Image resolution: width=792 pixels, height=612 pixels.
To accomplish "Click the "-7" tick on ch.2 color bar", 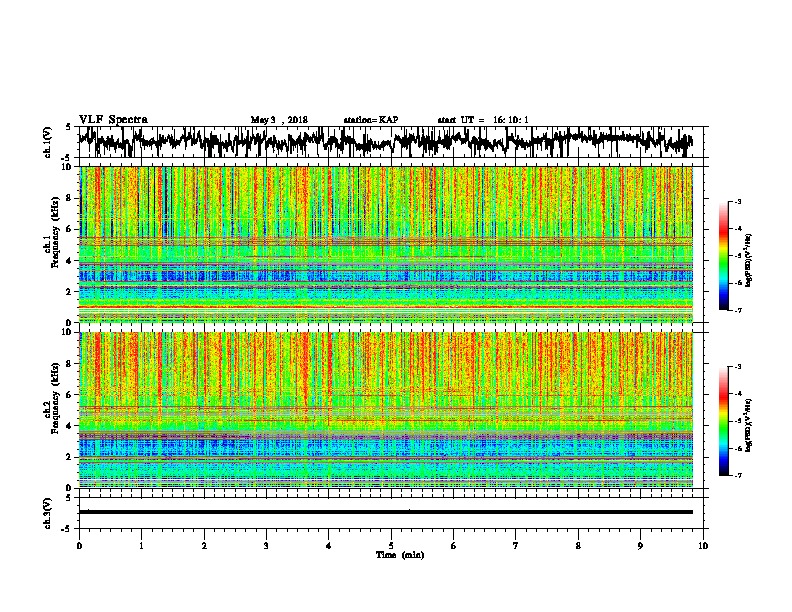I will (x=737, y=475).
